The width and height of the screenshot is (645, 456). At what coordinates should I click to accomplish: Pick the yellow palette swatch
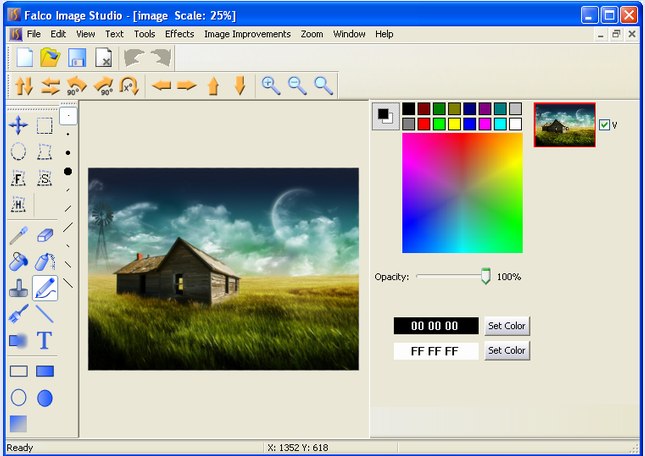pos(454,124)
